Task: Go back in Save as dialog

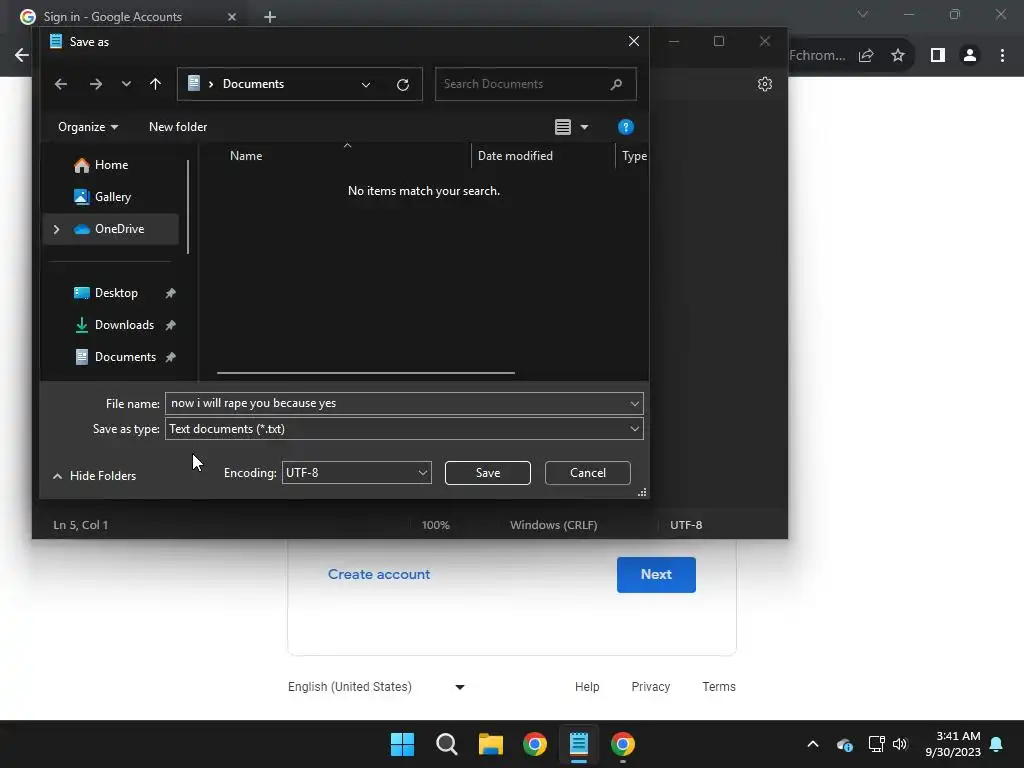Action: tap(61, 84)
